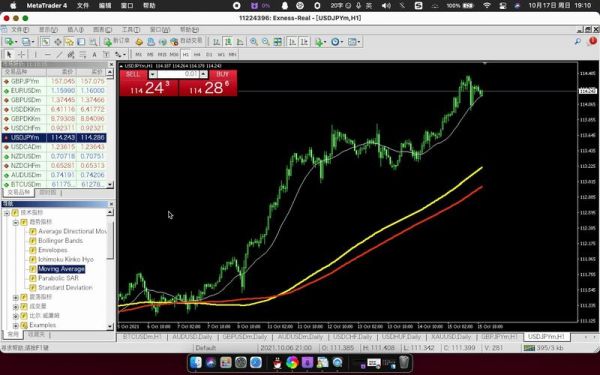Select the crosshair tool
The height and width of the screenshot is (375, 600).
(21, 54)
